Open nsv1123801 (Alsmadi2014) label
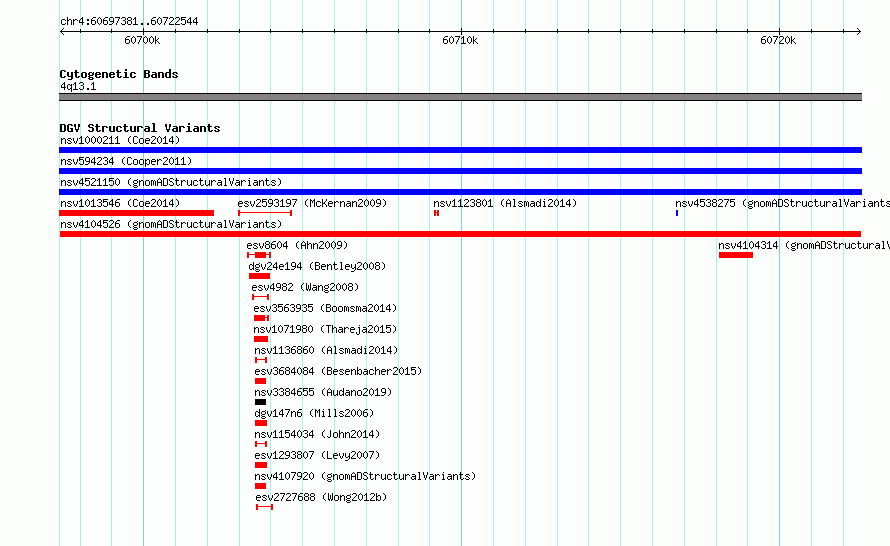The width and height of the screenshot is (890, 546). 505,203
